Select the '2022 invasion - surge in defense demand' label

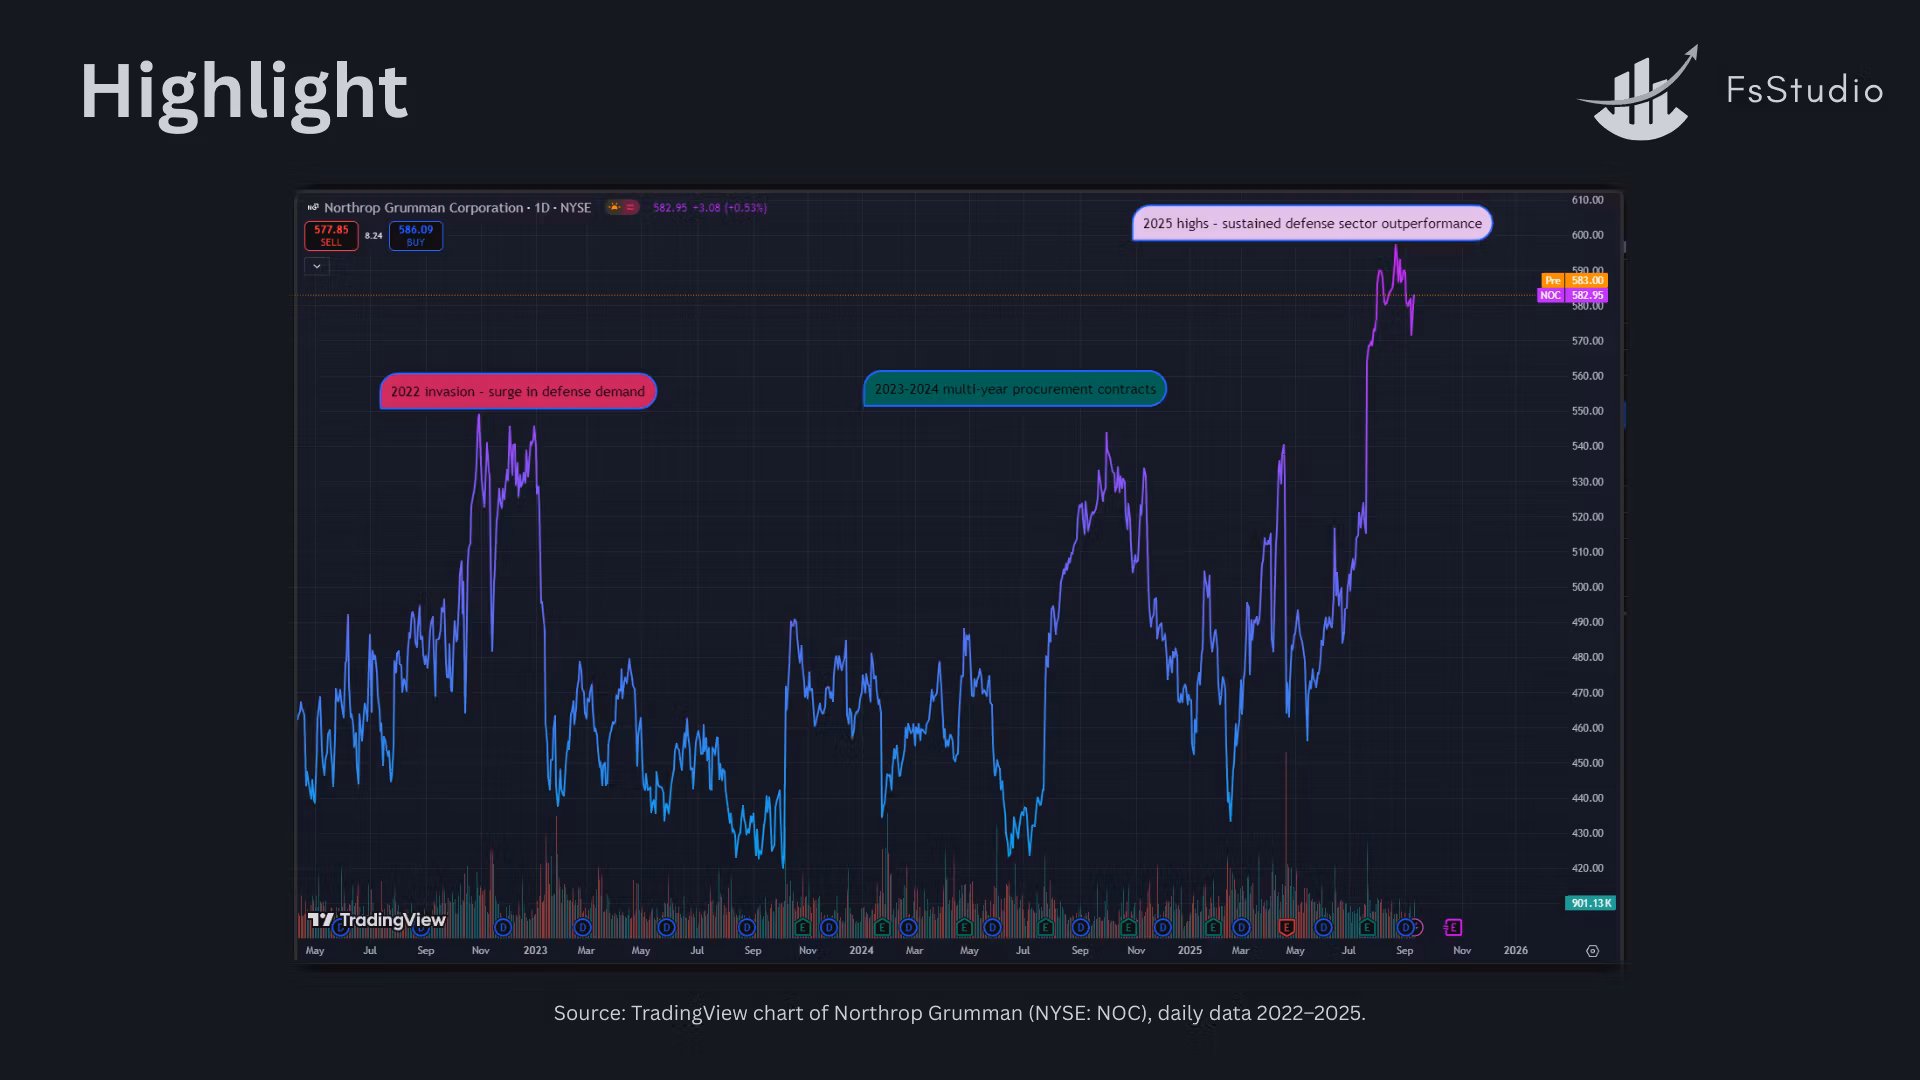(x=518, y=391)
